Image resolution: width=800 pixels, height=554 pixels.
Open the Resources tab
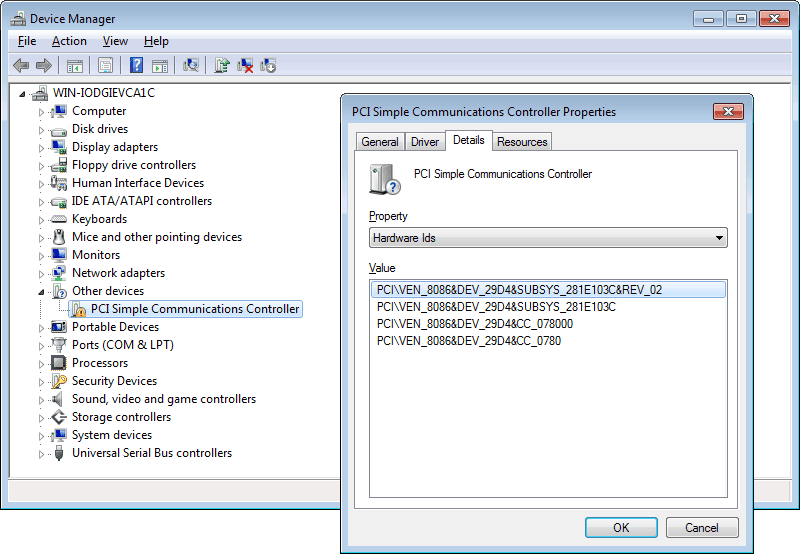point(522,142)
